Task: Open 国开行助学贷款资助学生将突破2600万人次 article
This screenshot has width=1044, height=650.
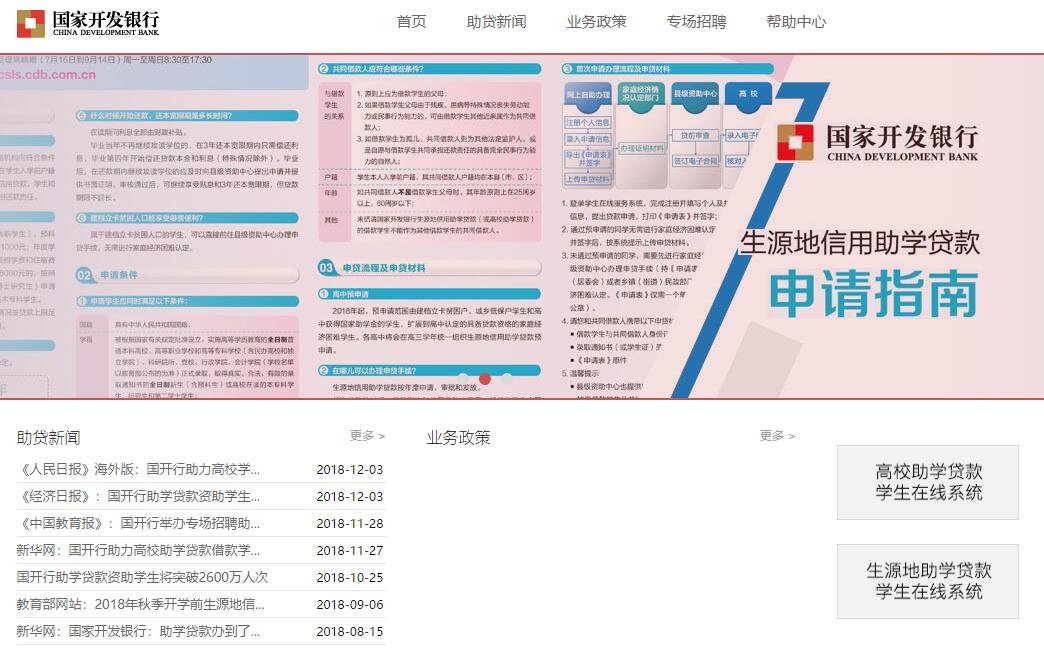Action: coord(142,577)
